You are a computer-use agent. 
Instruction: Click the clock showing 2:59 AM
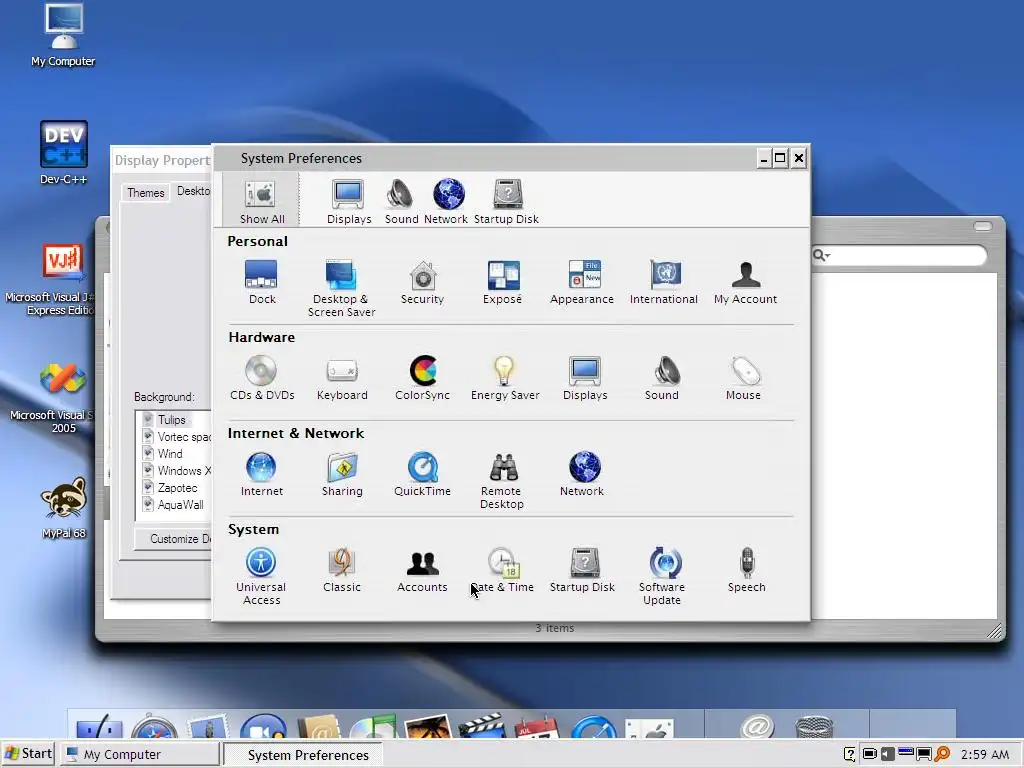(985, 754)
